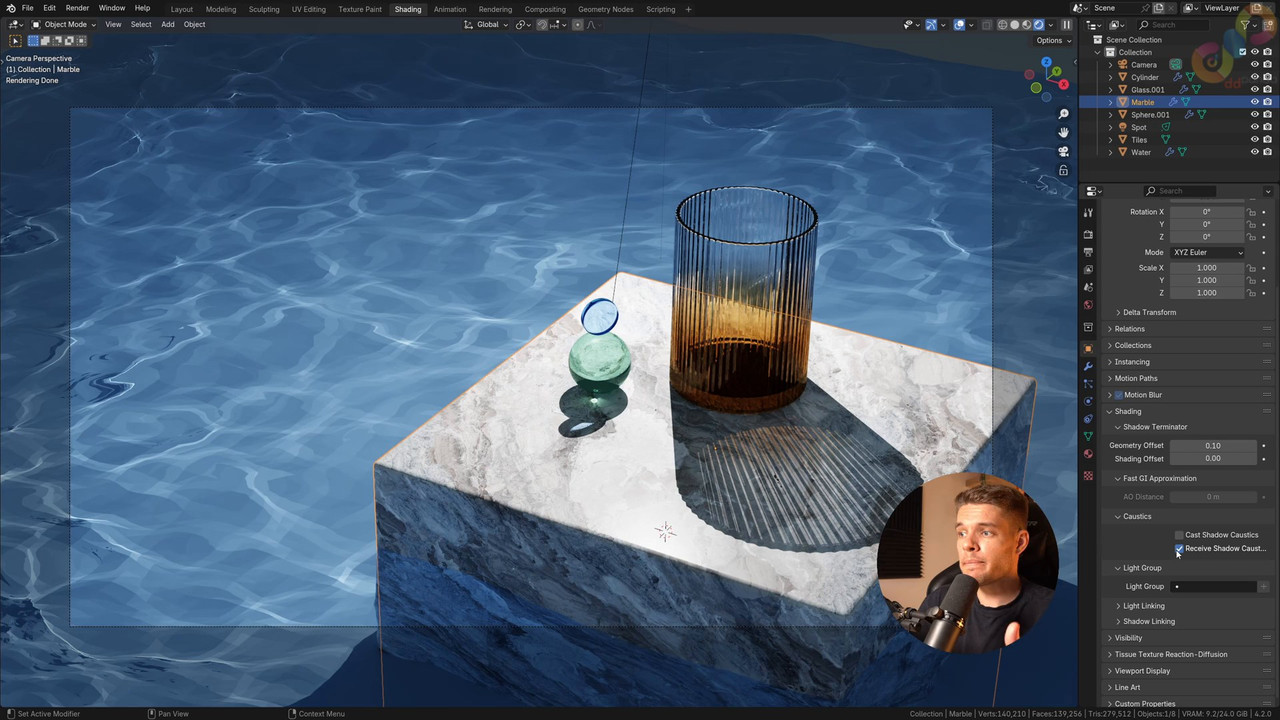Switch to the Layout workspace tab
Viewport: 1280px width, 720px height.
(x=182, y=9)
